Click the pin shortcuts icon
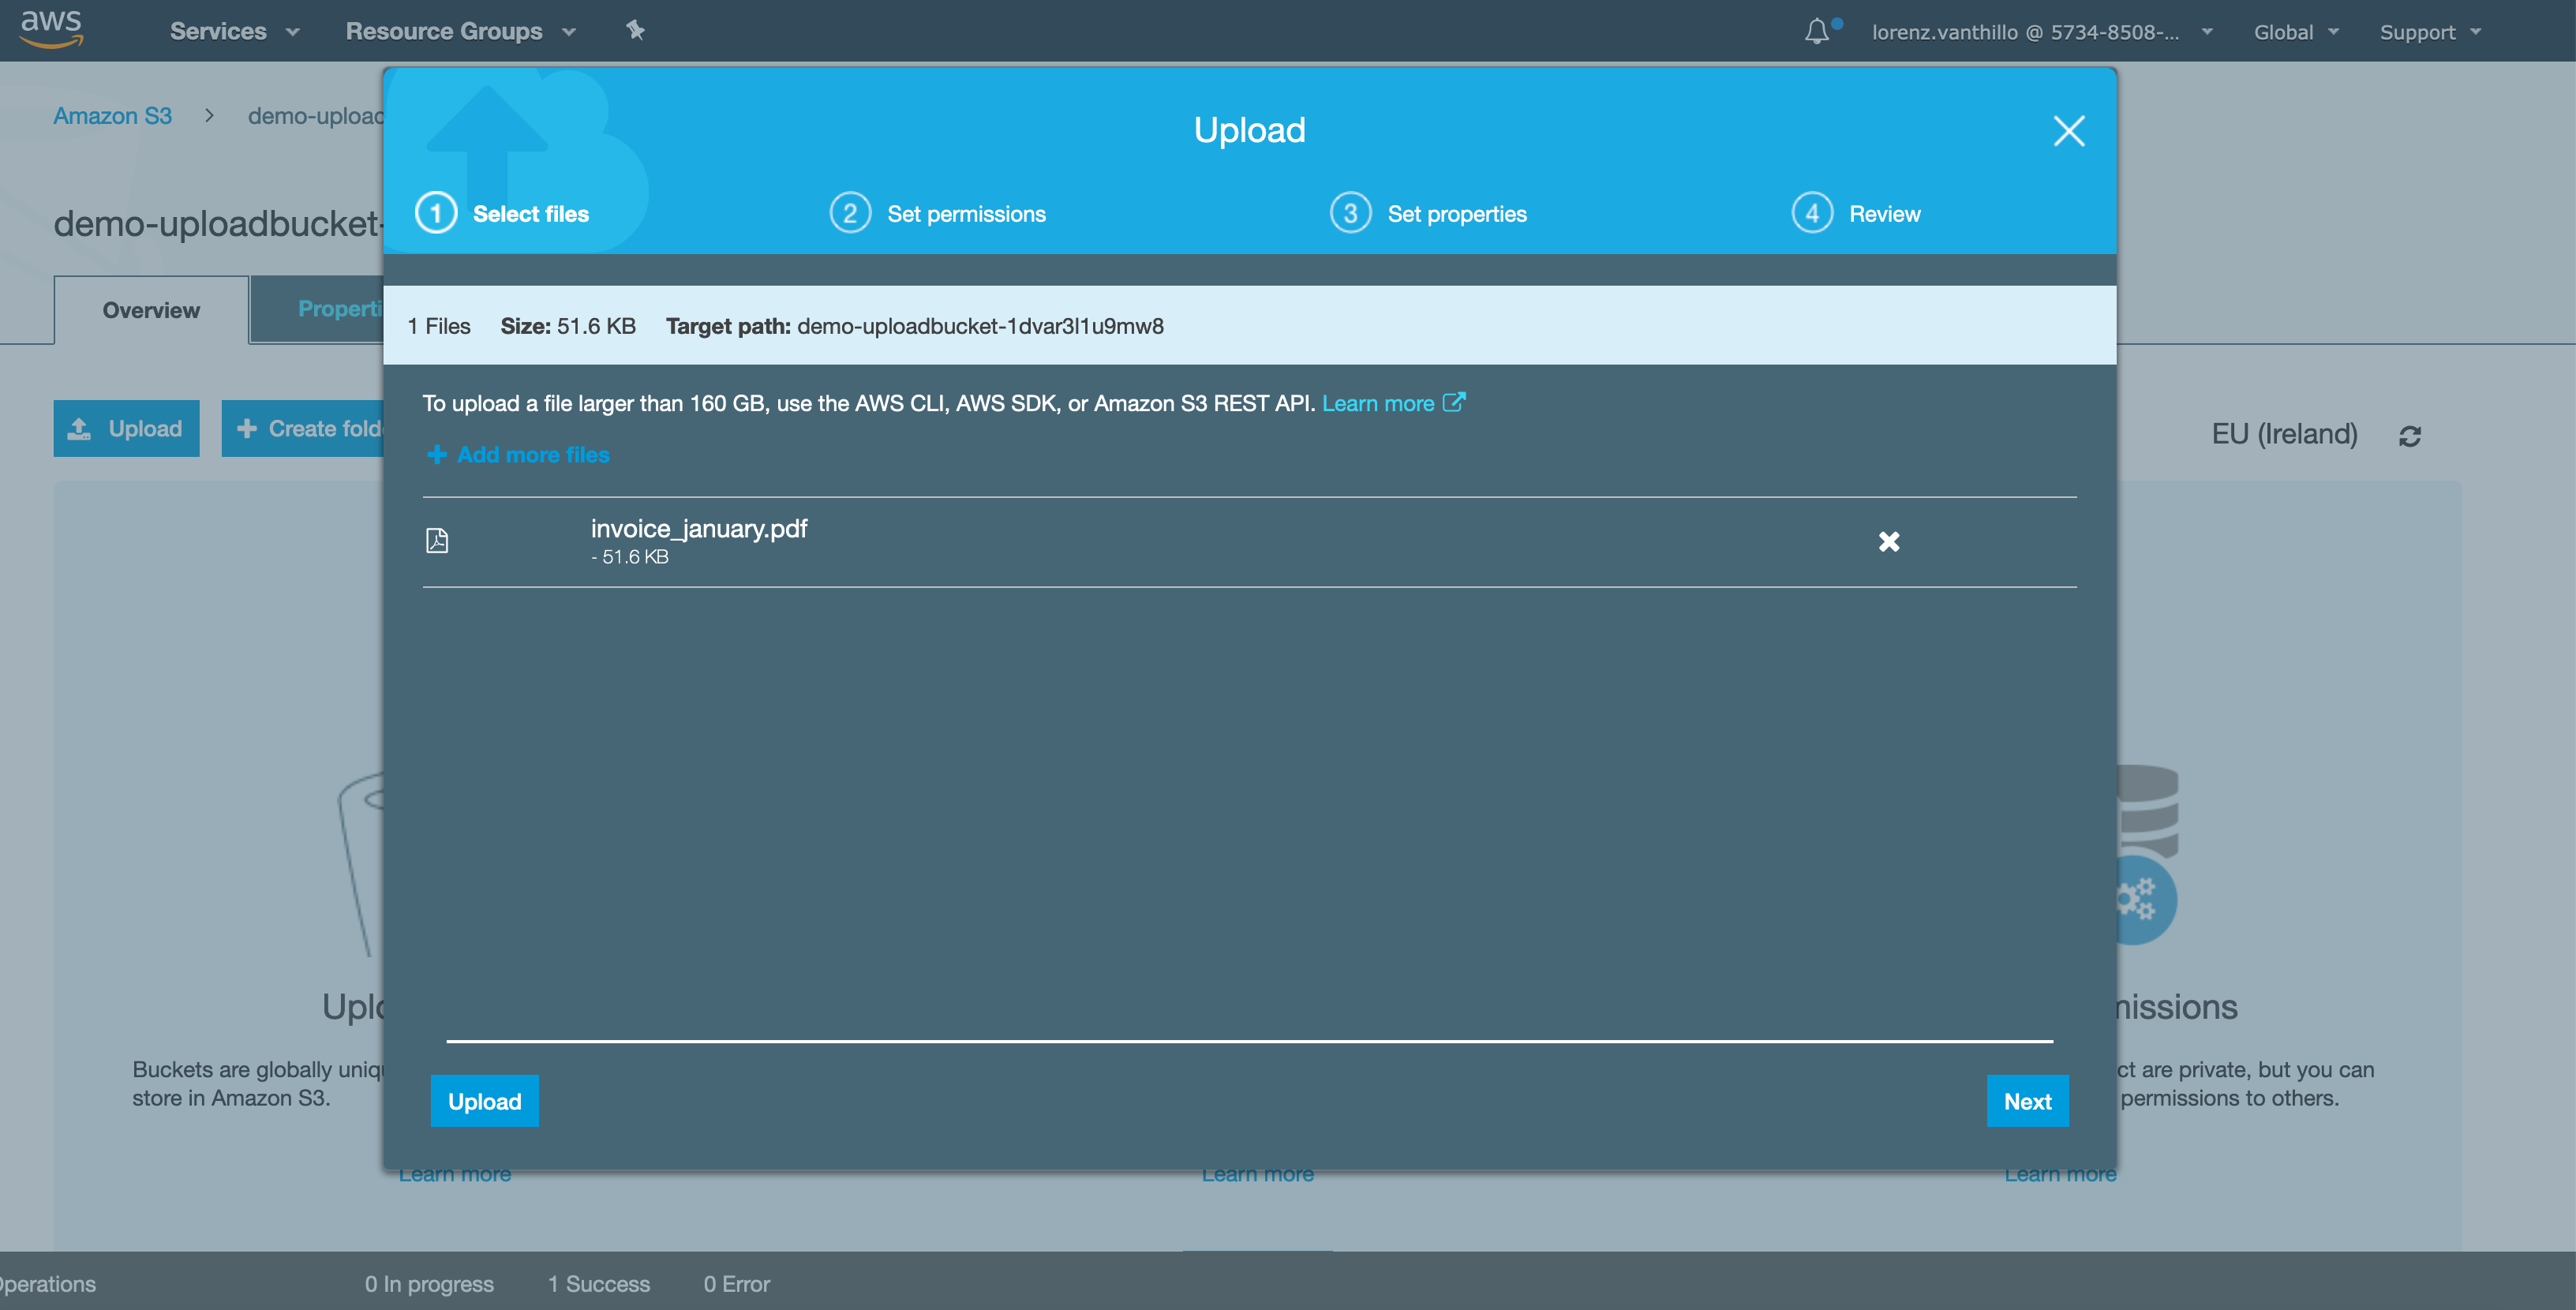Image resolution: width=2576 pixels, height=1310 pixels. 635,30
